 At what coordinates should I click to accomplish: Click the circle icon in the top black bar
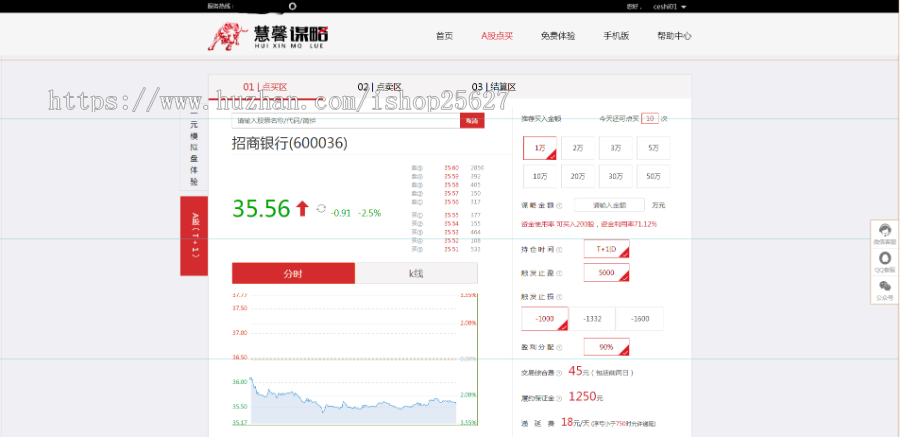(x=292, y=6)
